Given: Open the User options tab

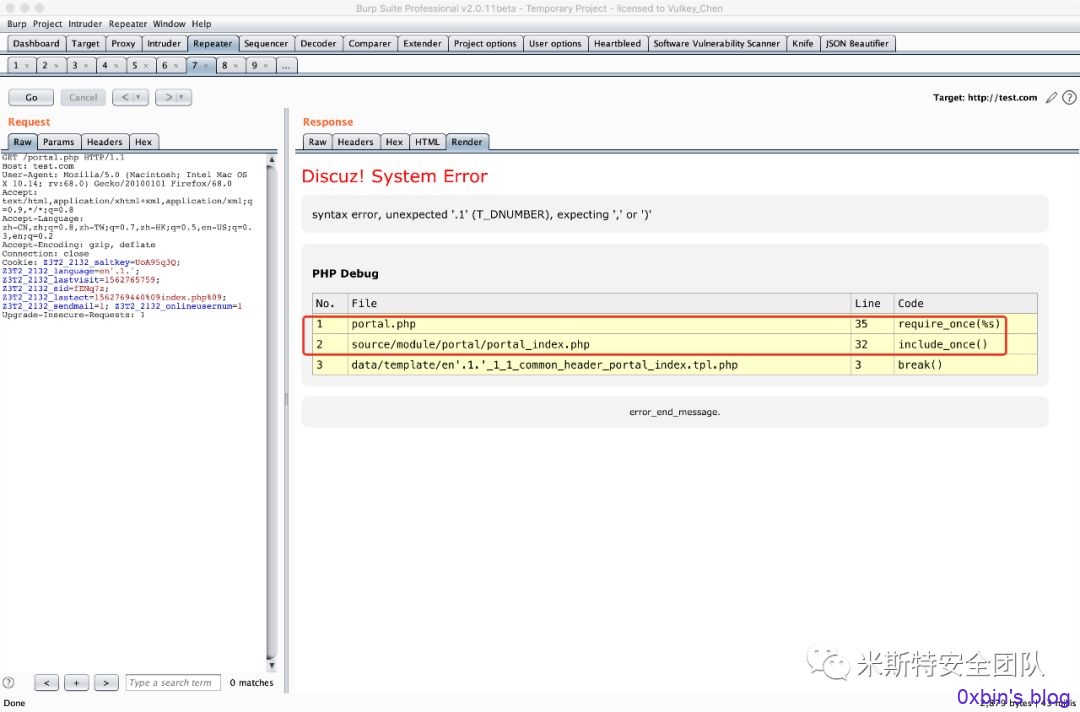Looking at the screenshot, I should point(556,43).
